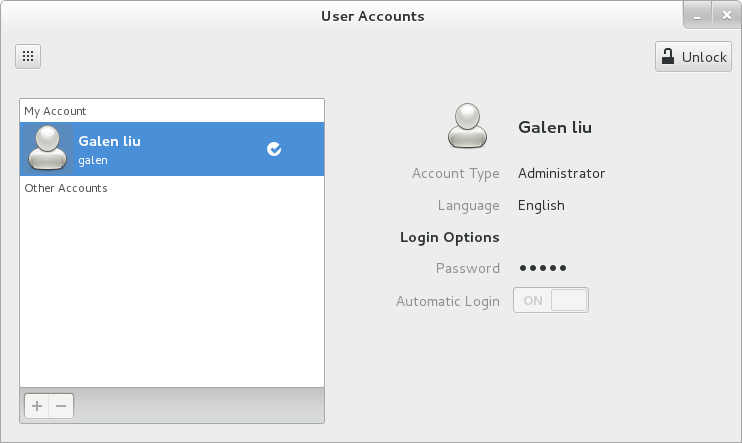Click the large avatar beside Galen liu heading
Screen dimensions: 742x443
coord(467,126)
